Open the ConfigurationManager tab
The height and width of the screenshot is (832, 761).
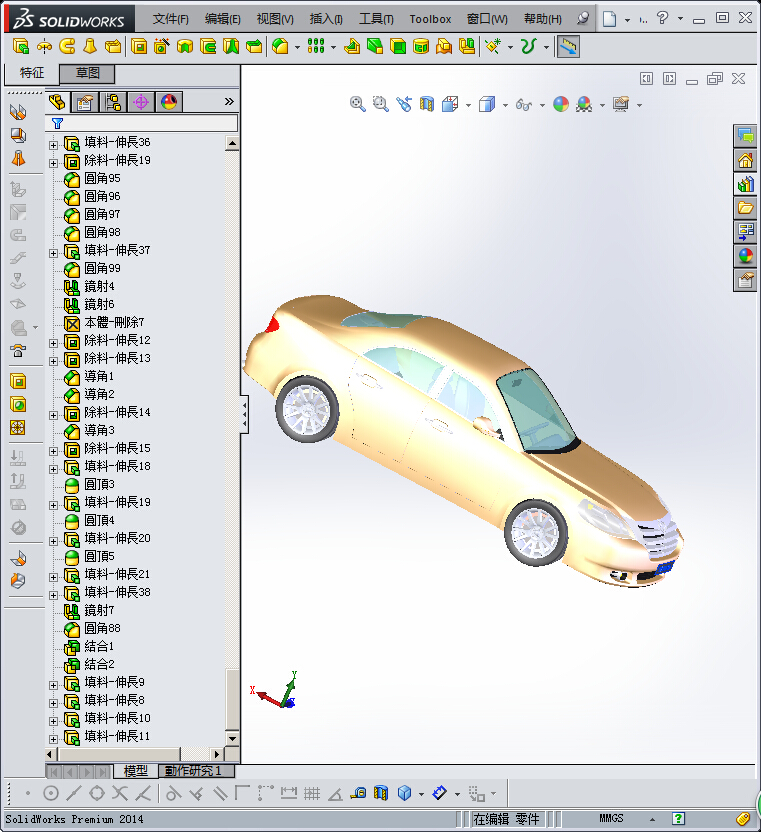[x=113, y=102]
